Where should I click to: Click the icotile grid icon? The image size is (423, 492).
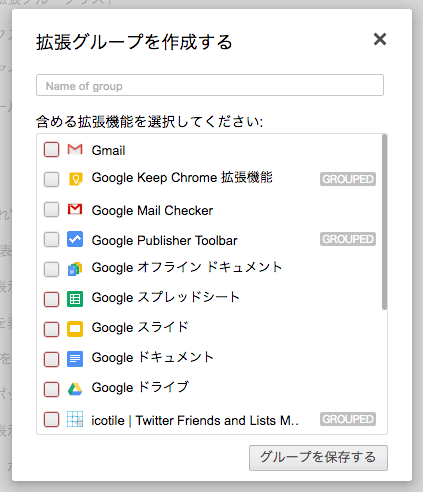click(75, 419)
